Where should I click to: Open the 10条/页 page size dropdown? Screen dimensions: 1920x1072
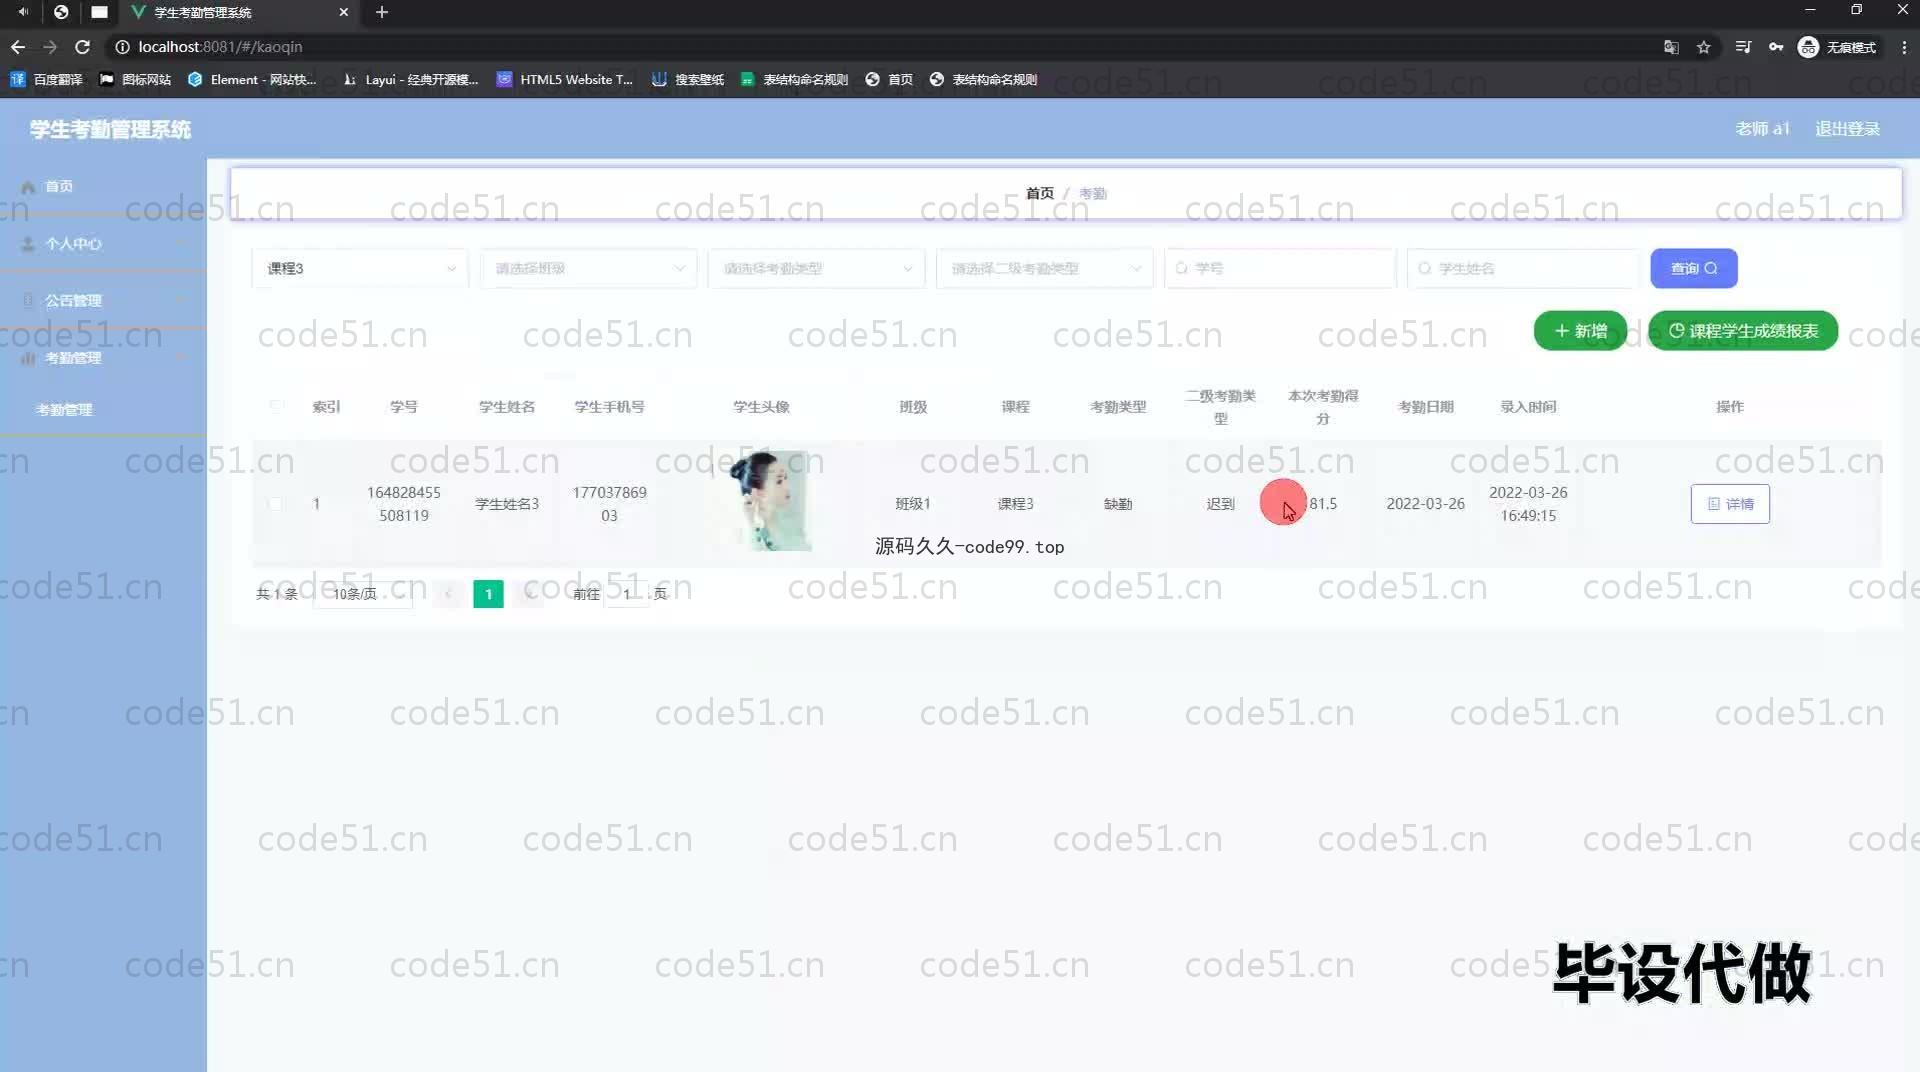click(x=362, y=594)
